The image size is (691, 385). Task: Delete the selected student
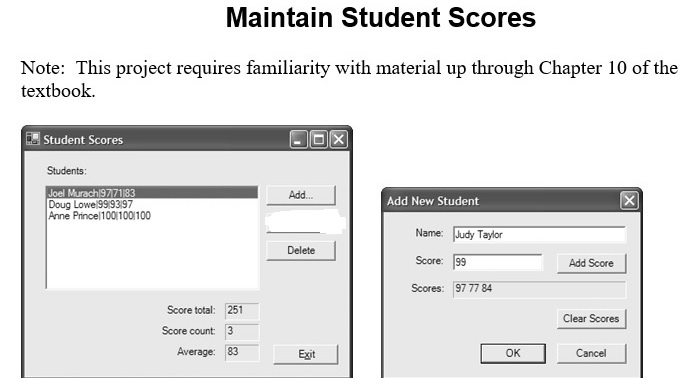coord(301,251)
